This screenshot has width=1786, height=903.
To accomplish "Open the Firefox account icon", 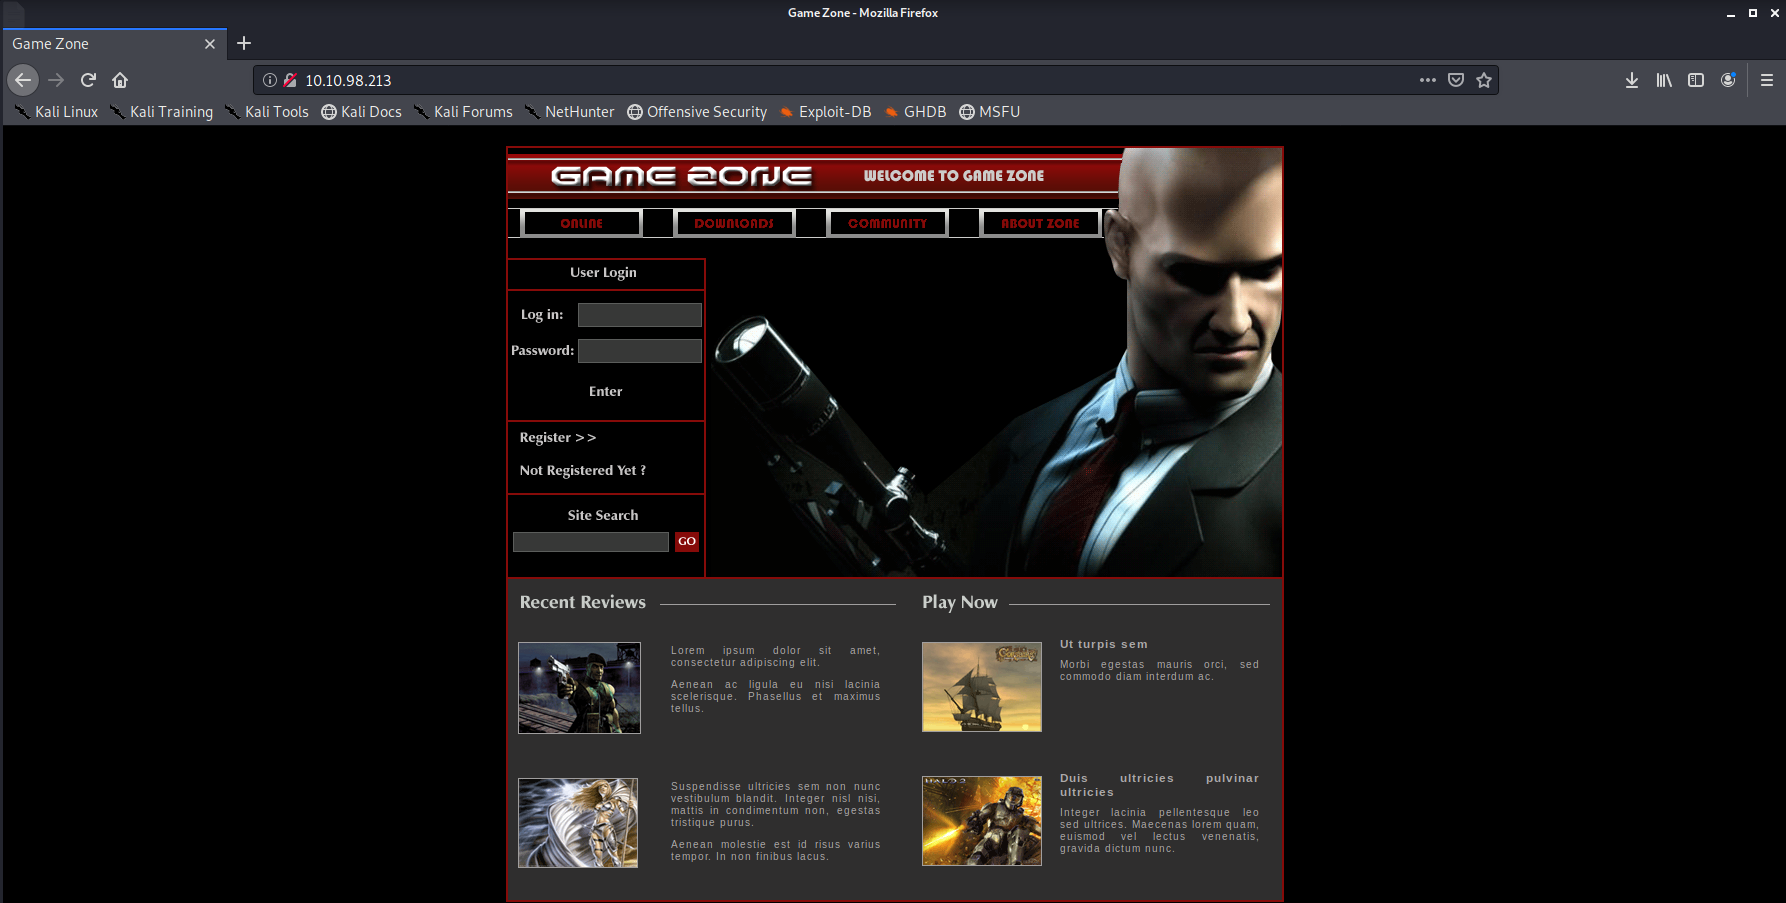I will pyautogui.click(x=1728, y=80).
